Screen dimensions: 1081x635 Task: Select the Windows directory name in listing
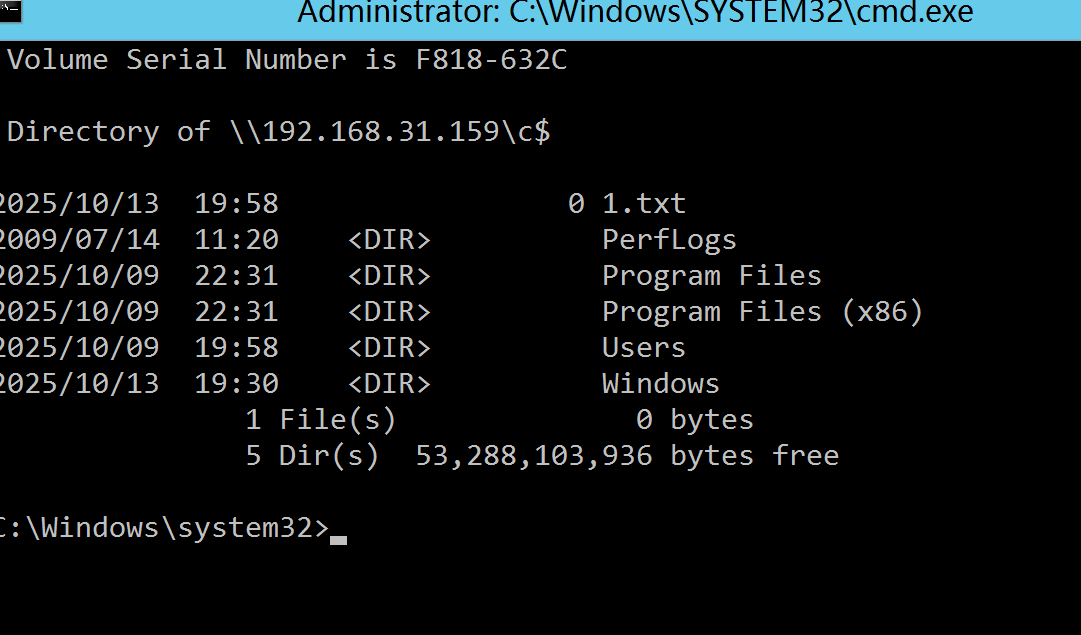point(660,384)
